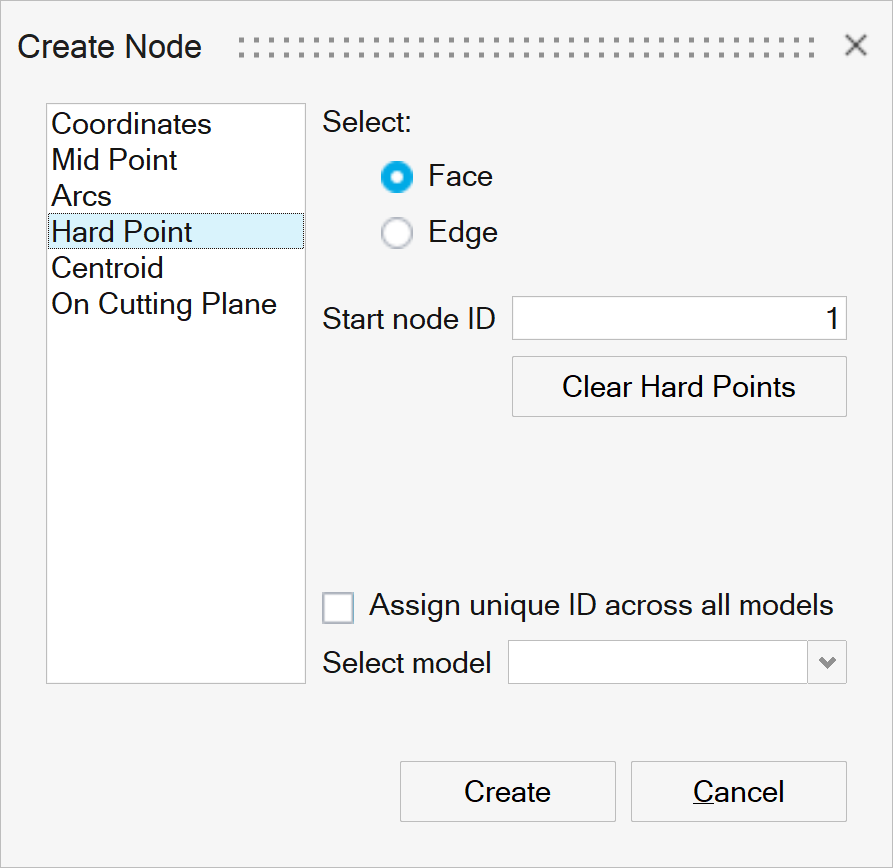The width and height of the screenshot is (893, 868).
Task: Click the Start node ID label
Action: click(x=408, y=320)
